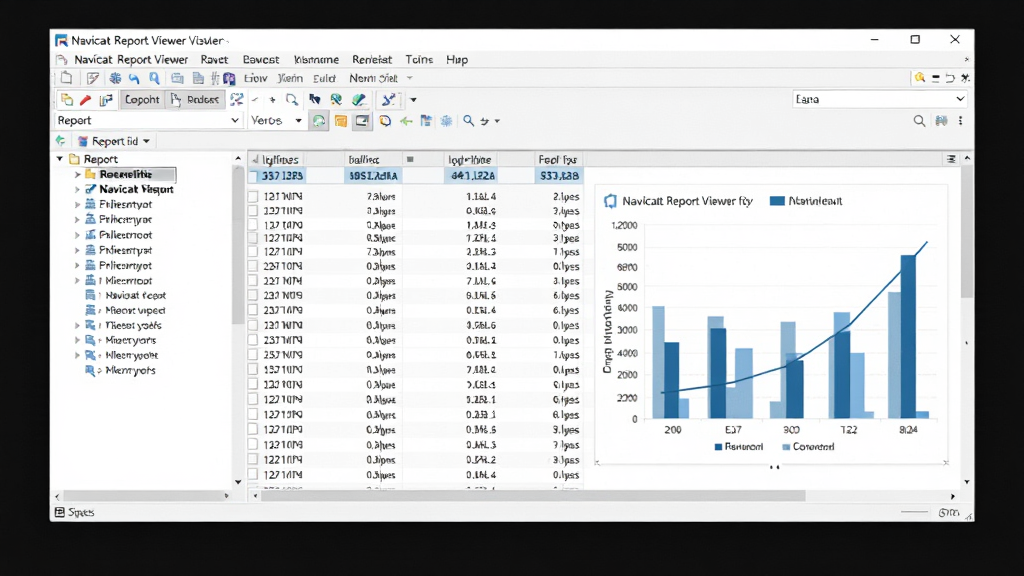Sort by the Ballica column header
The image size is (1024, 576).
(x=364, y=159)
